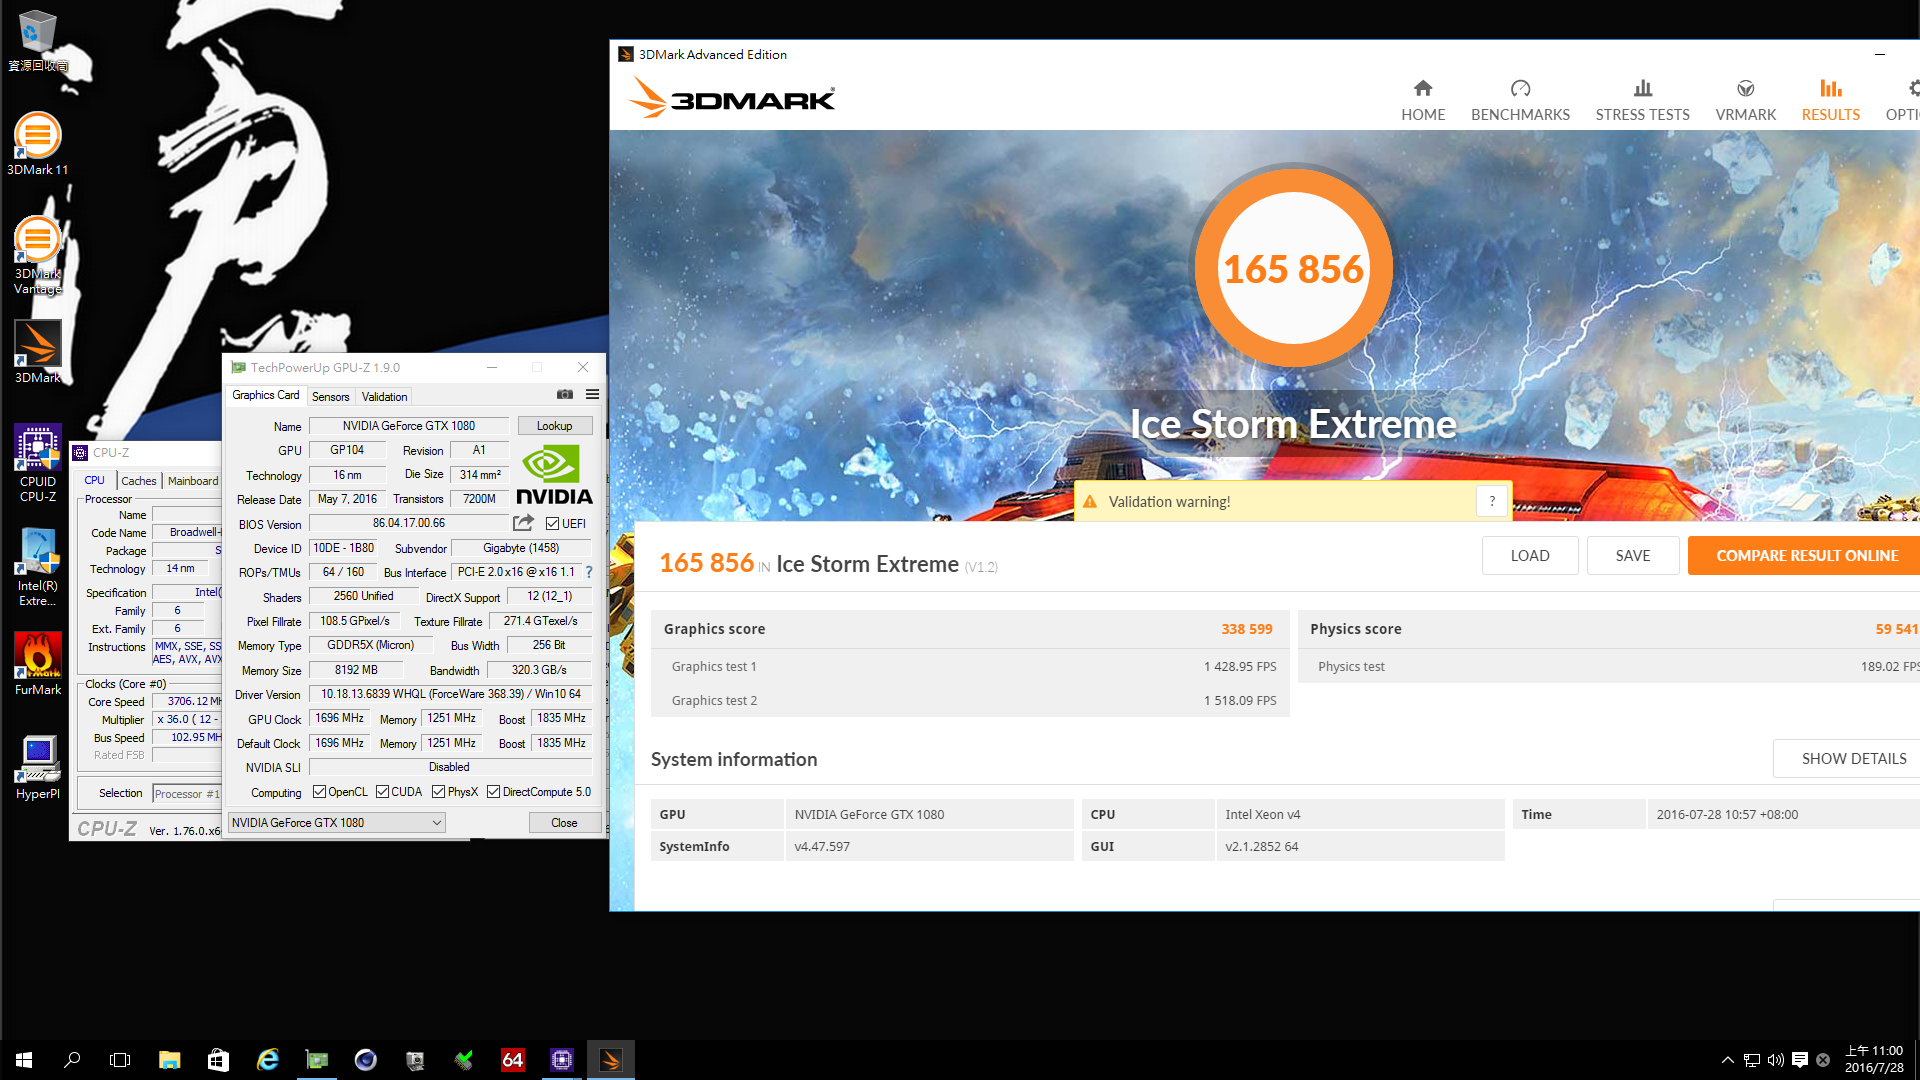Switch to CPU tab in CPU-Z
1920x1080 pixels.
tap(95, 481)
